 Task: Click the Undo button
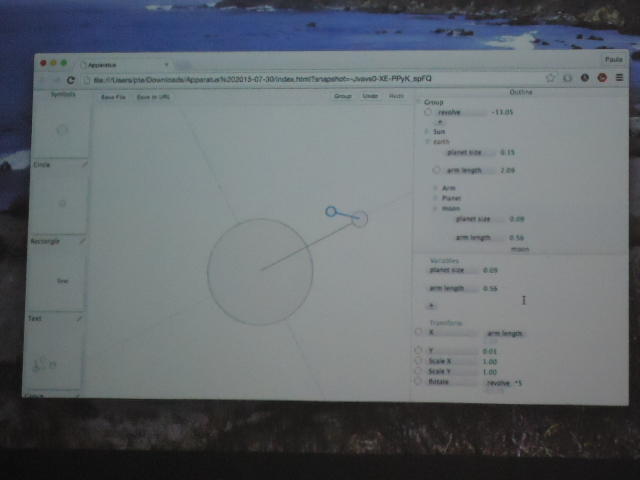point(370,96)
